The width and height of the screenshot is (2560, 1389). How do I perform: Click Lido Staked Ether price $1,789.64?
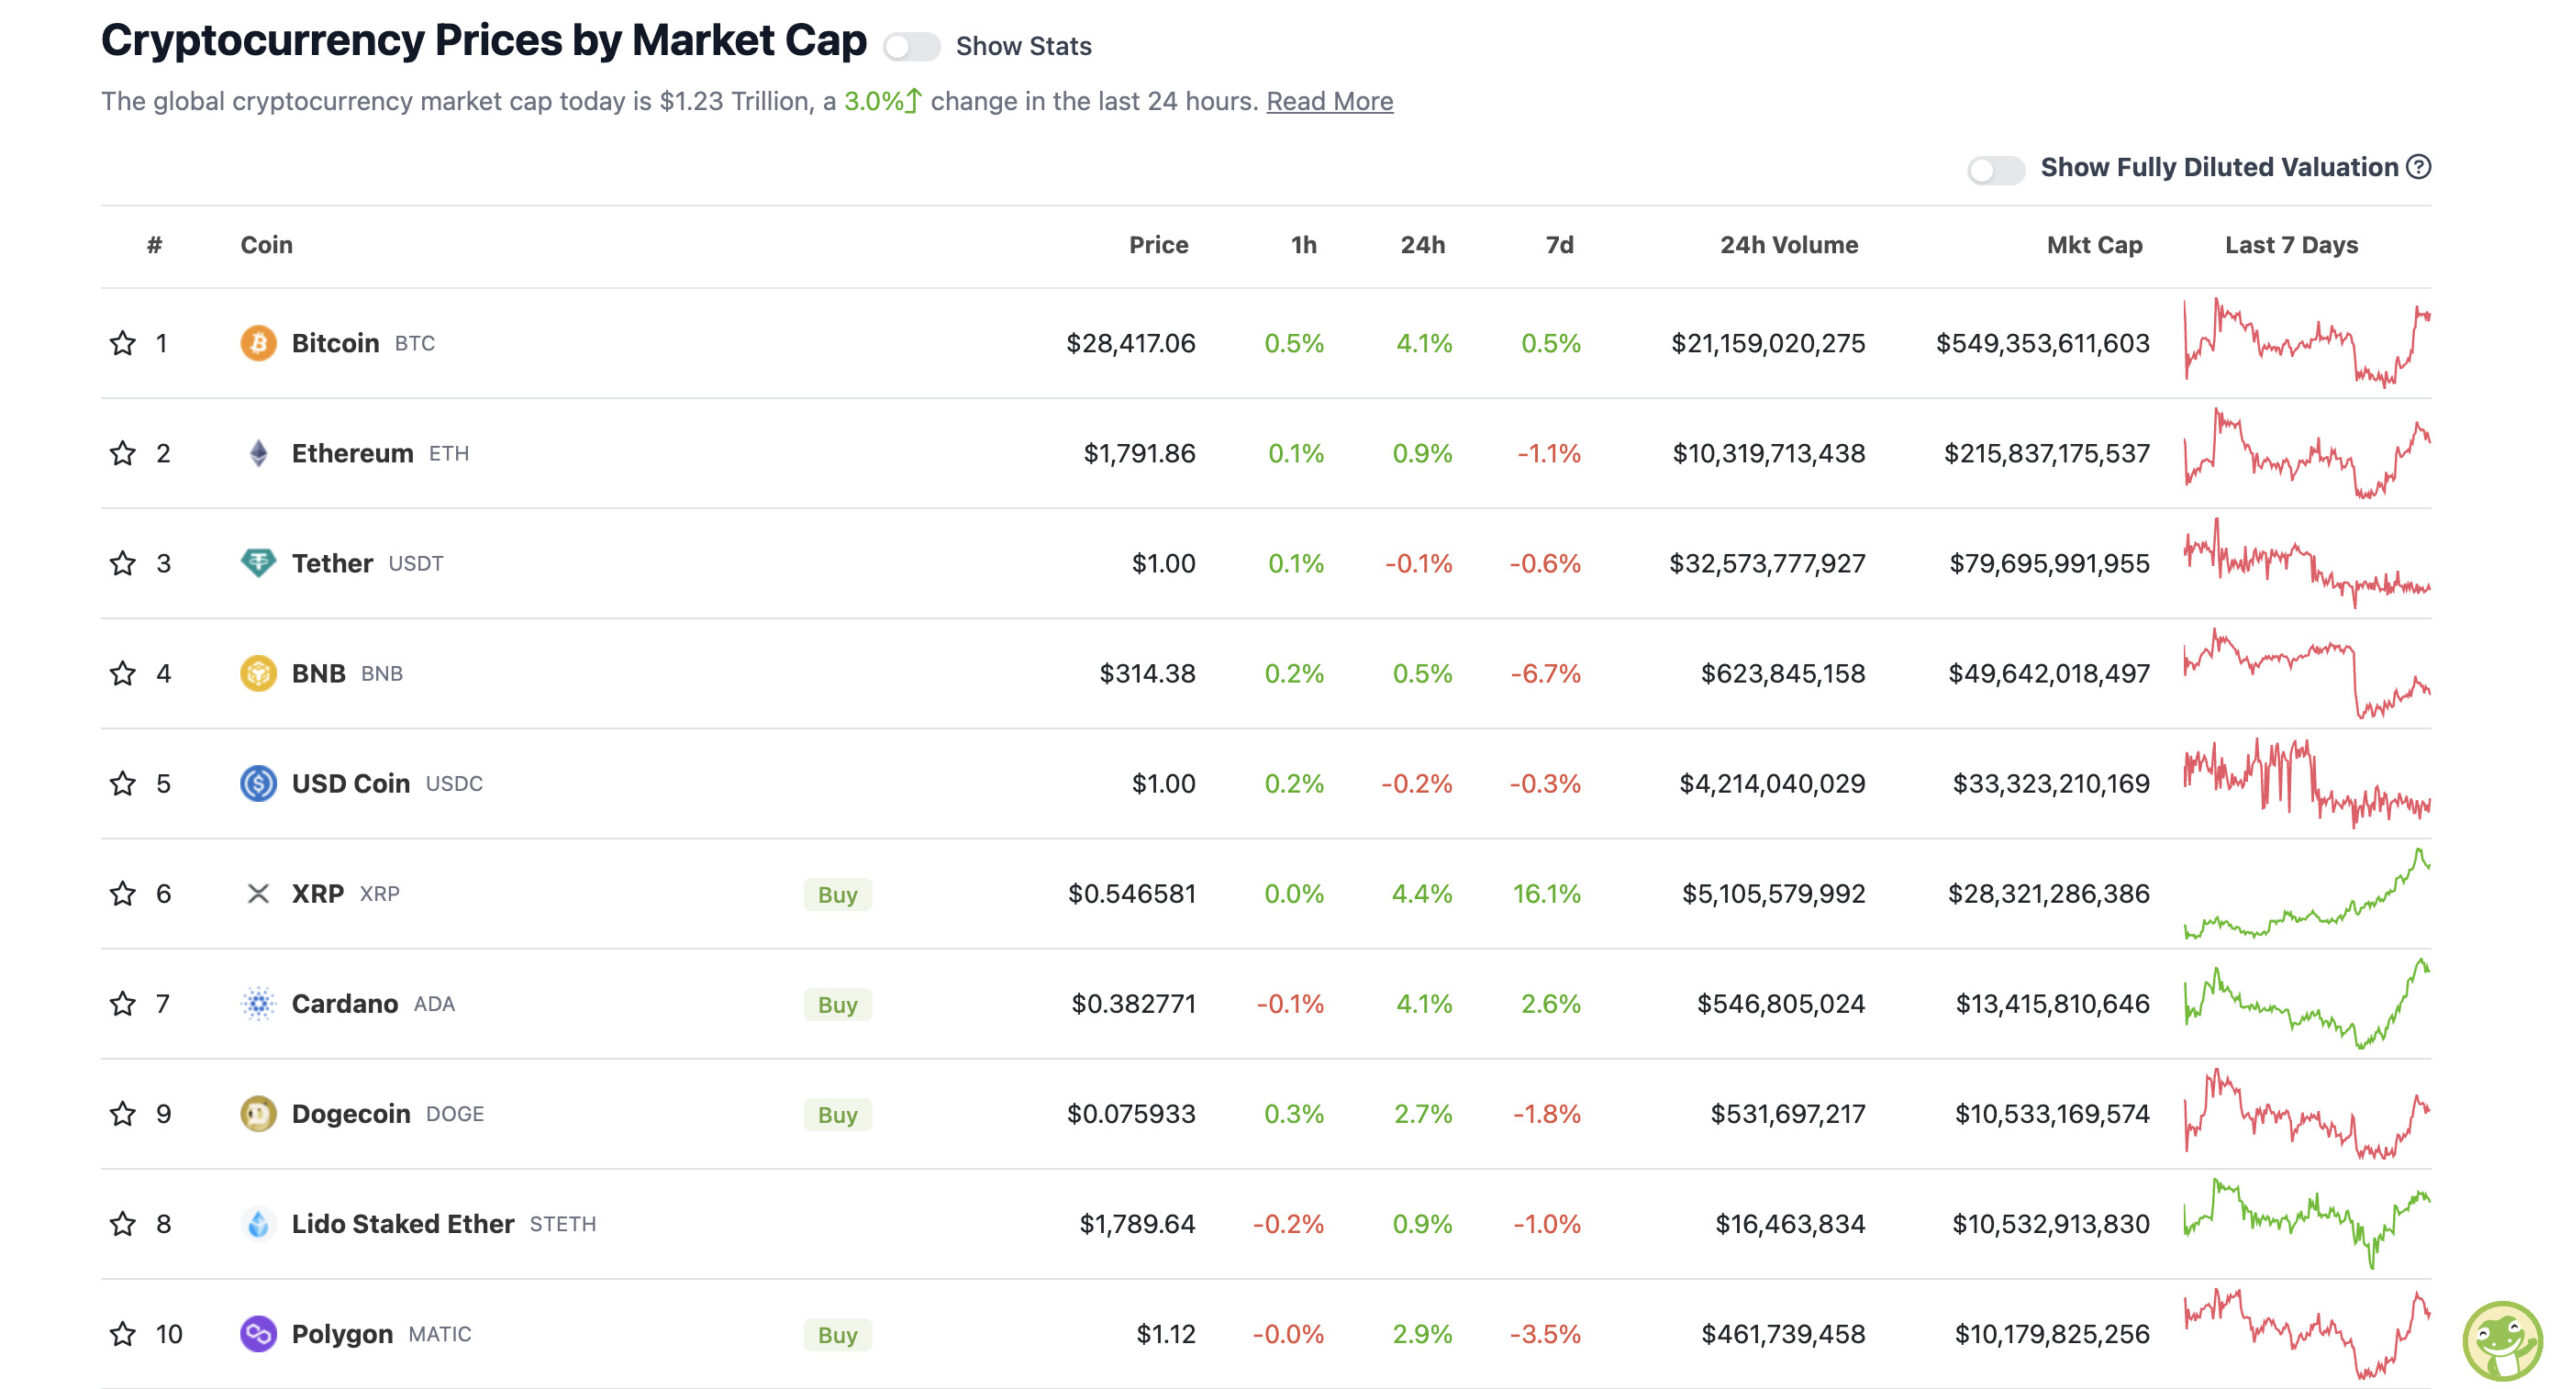click(1137, 1223)
